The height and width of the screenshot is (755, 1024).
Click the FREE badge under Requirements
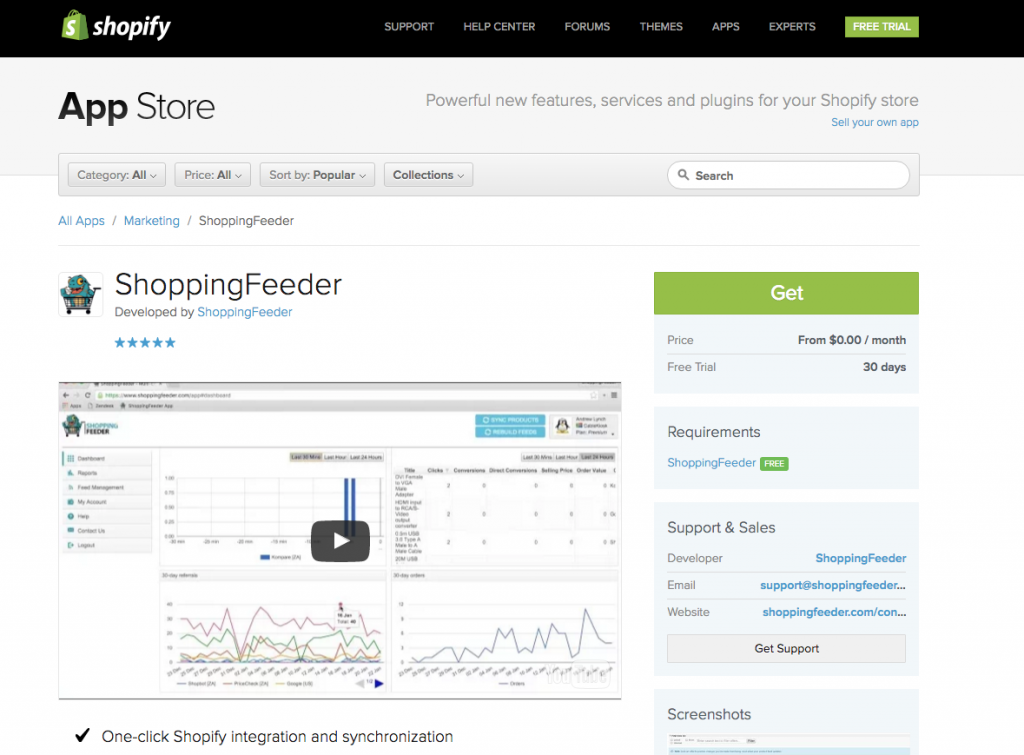click(774, 464)
